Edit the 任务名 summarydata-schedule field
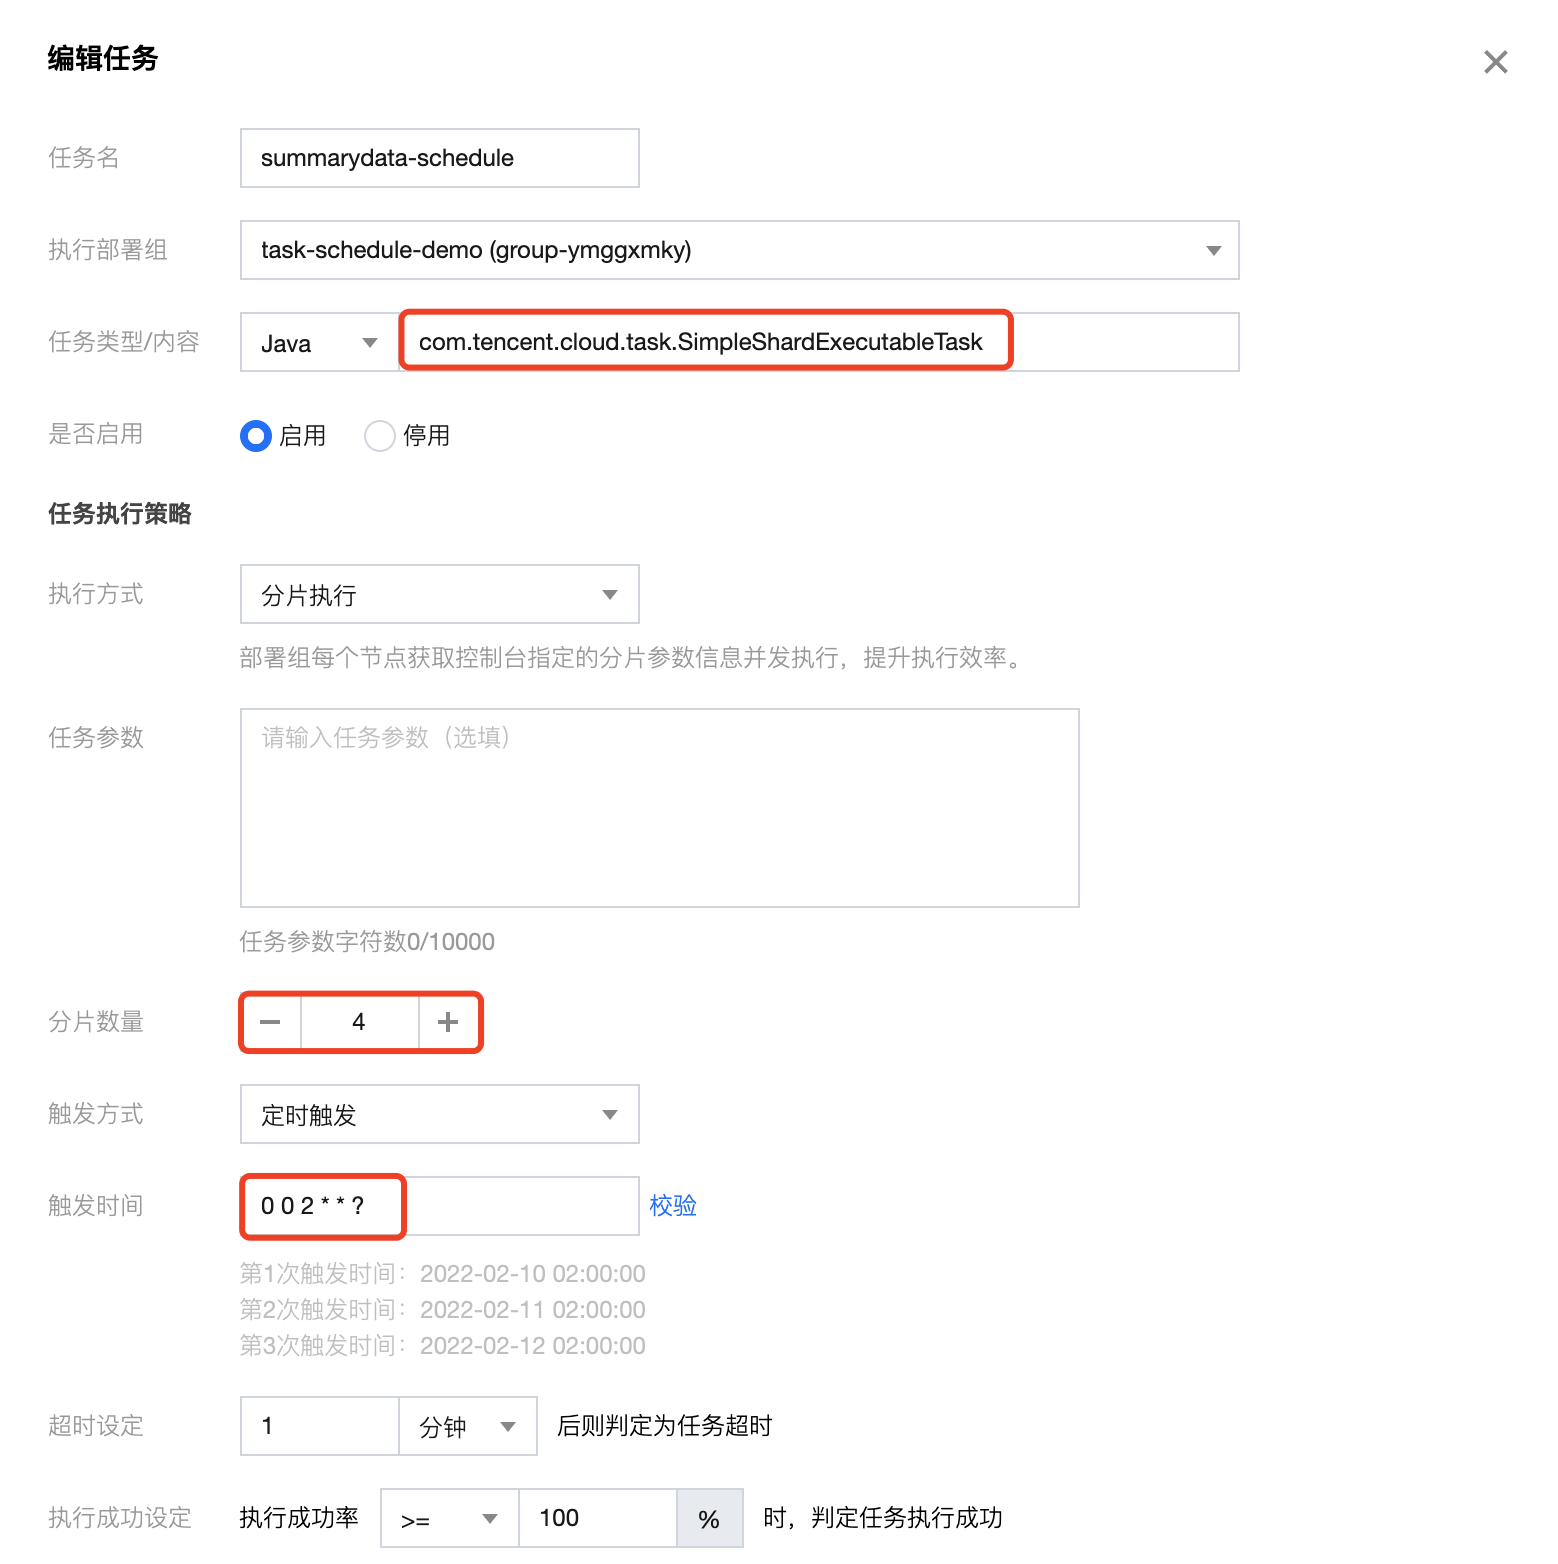Screen dimensions: 1558x1564 click(x=439, y=157)
